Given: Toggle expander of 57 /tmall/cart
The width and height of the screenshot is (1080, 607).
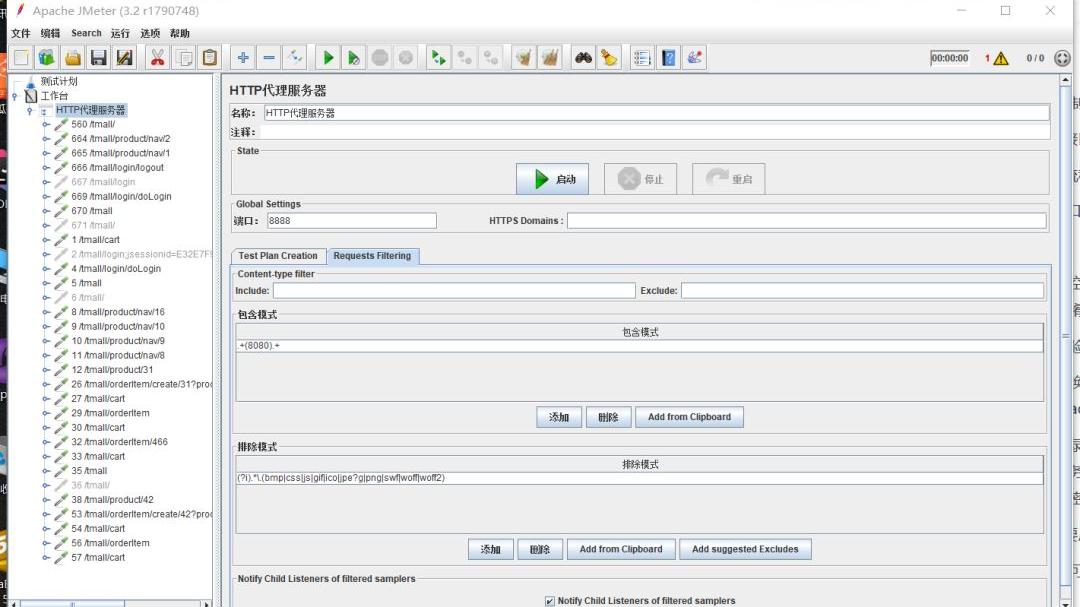Looking at the screenshot, I should [x=45, y=558].
